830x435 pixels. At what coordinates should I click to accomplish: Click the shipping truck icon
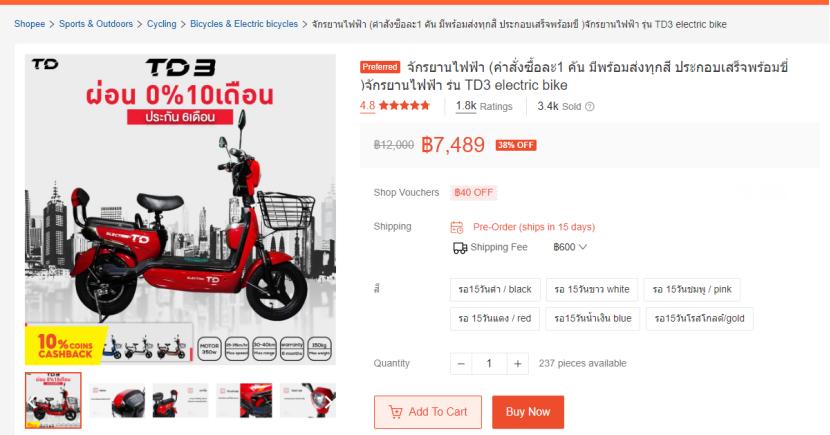pyautogui.click(x=460, y=248)
